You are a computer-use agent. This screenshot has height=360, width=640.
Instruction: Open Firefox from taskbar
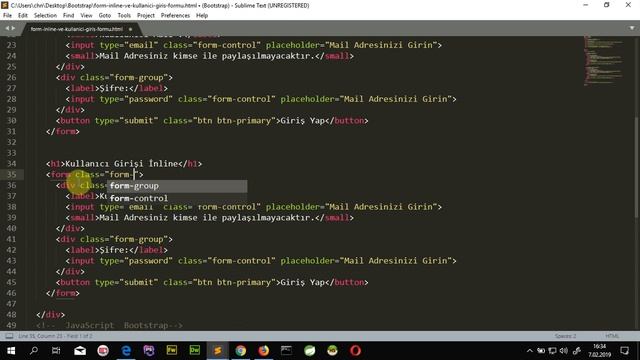coord(264,351)
